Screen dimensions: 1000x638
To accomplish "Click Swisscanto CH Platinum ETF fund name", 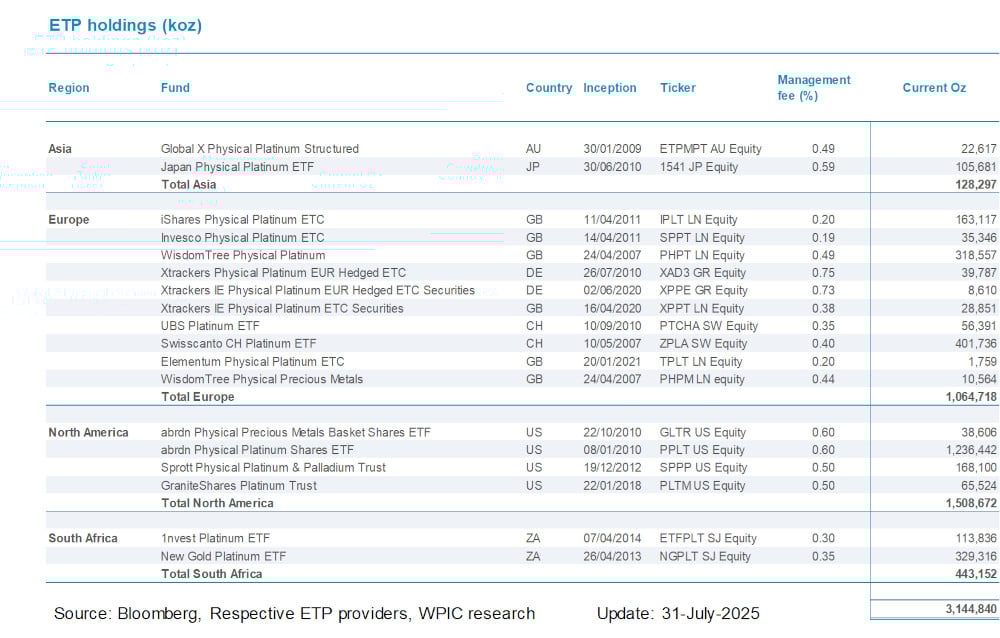I will (239, 343).
